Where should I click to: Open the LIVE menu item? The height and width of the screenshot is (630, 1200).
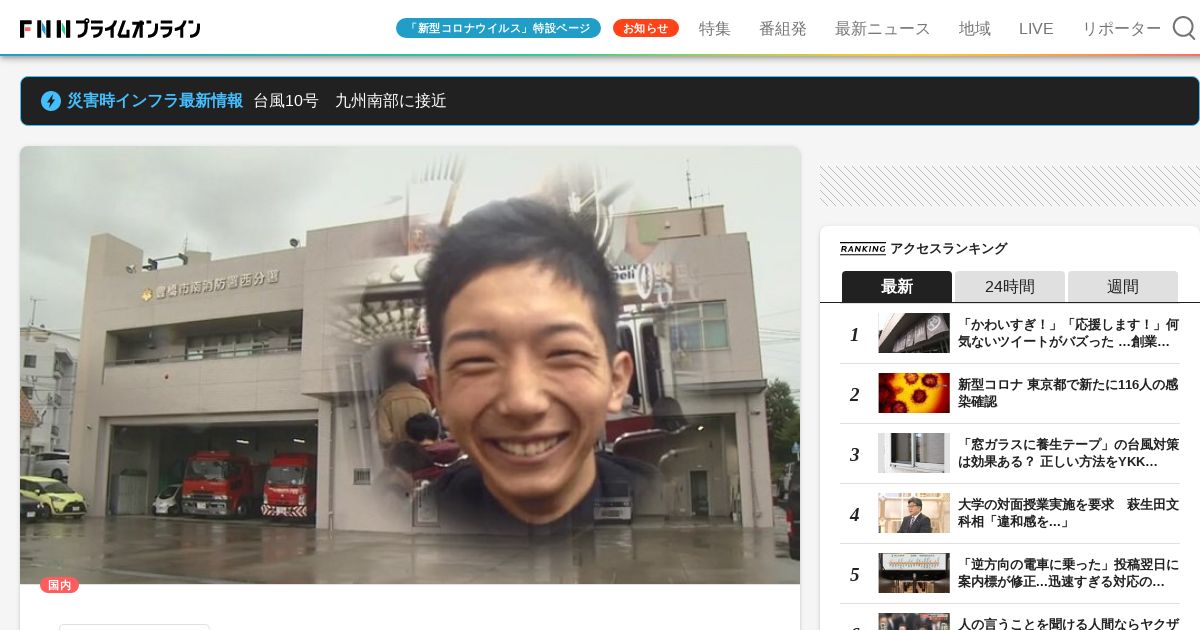1036,29
